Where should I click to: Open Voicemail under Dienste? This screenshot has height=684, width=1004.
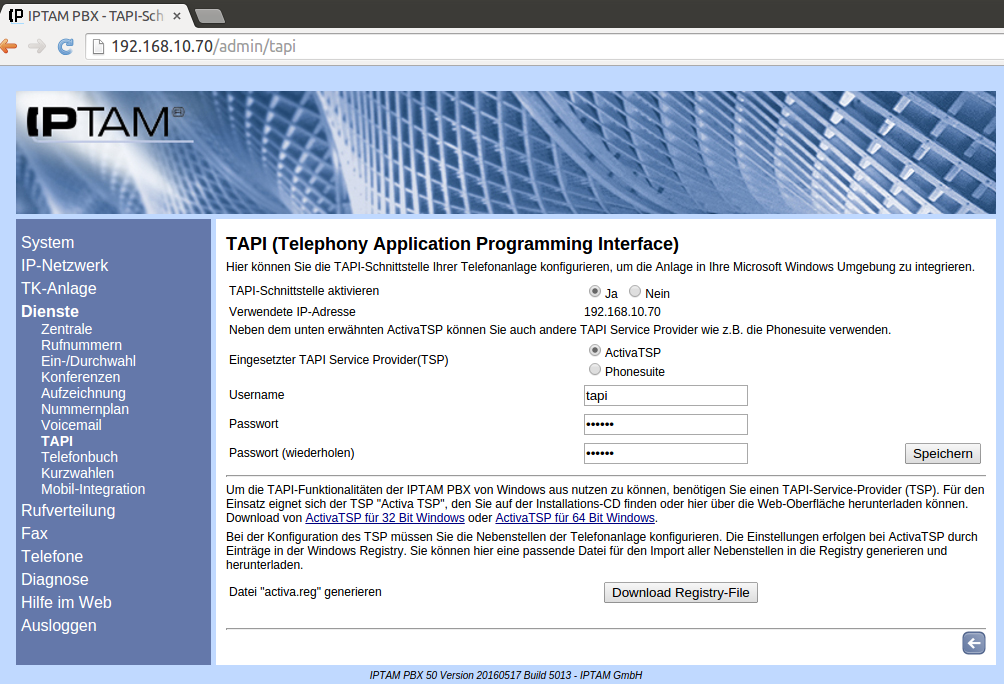(71, 425)
